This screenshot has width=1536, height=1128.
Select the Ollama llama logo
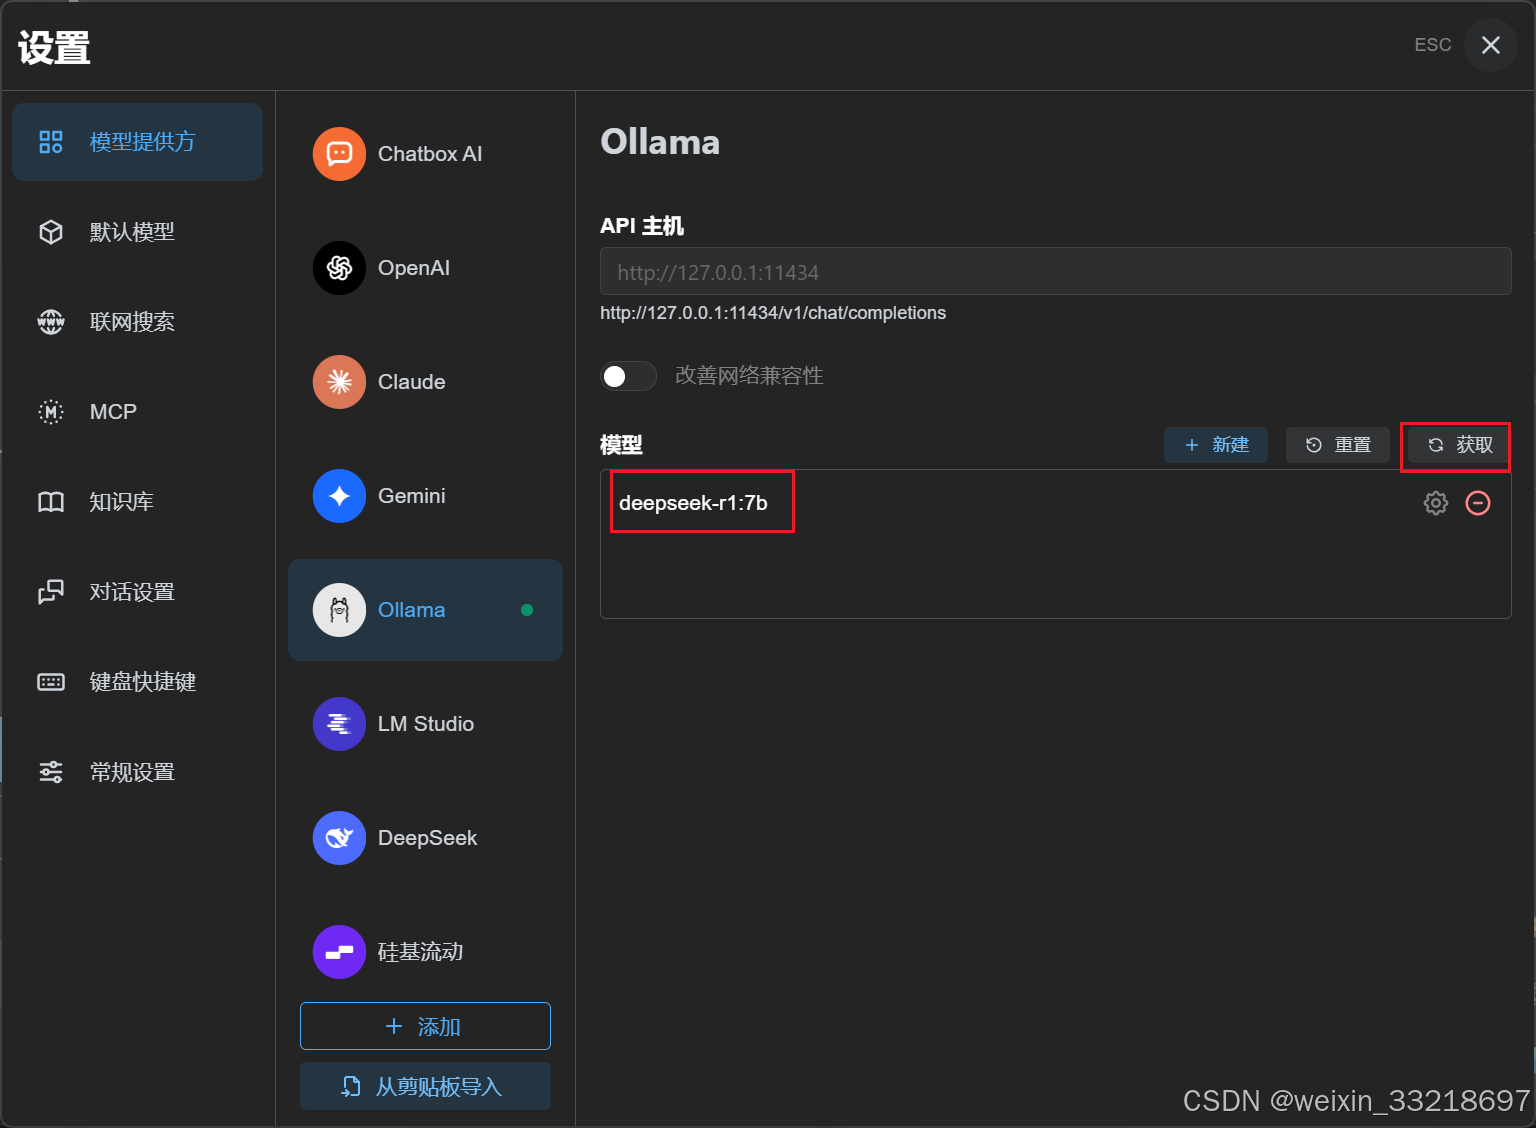(x=340, y=610)
